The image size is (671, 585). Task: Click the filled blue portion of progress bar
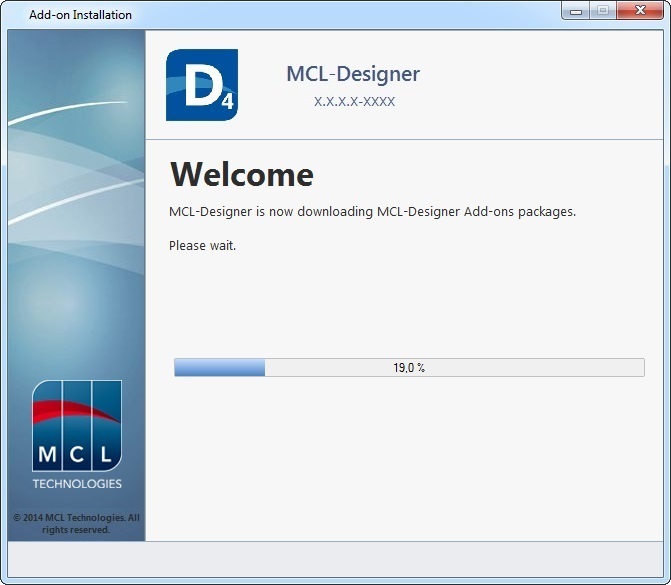(x=219, y=368)
